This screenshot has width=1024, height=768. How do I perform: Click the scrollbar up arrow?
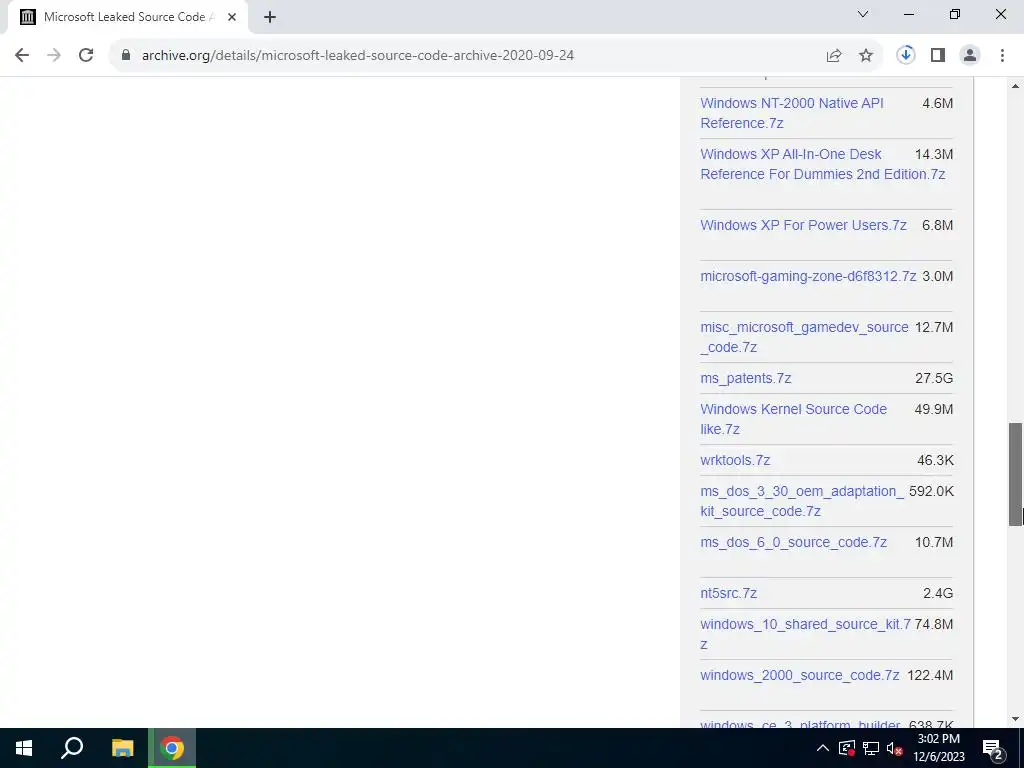(x=1015, y=86)
